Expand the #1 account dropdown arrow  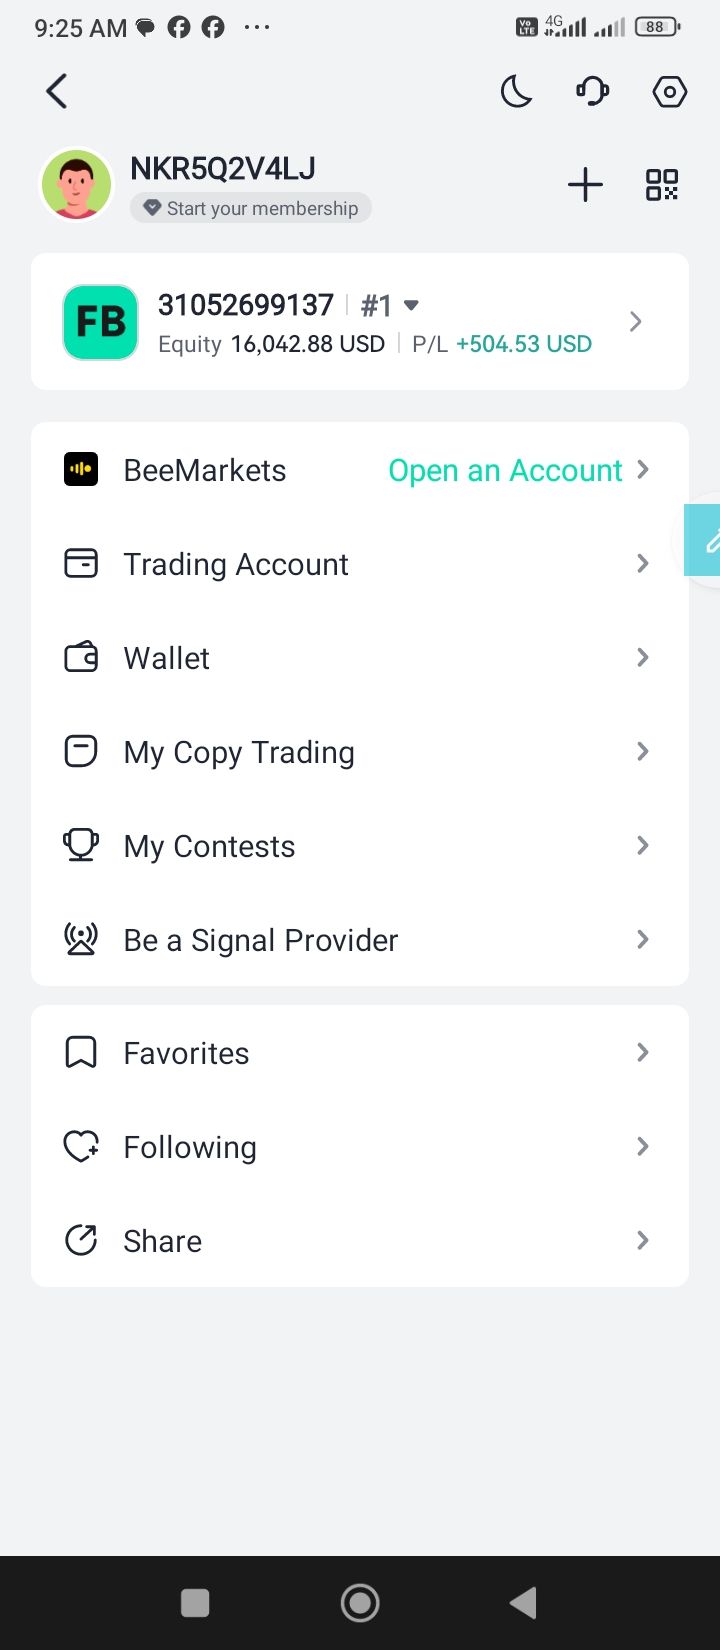click(411, 305)
